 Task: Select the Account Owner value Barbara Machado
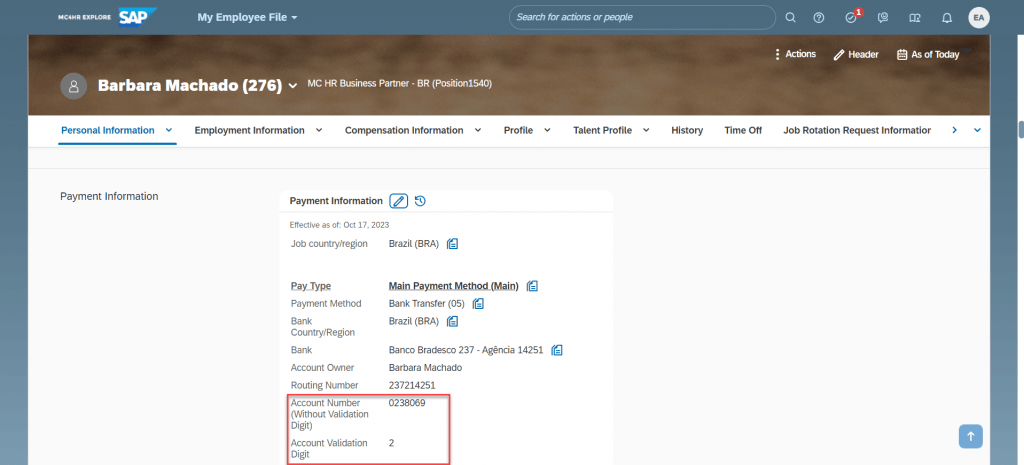click(425, 368)
